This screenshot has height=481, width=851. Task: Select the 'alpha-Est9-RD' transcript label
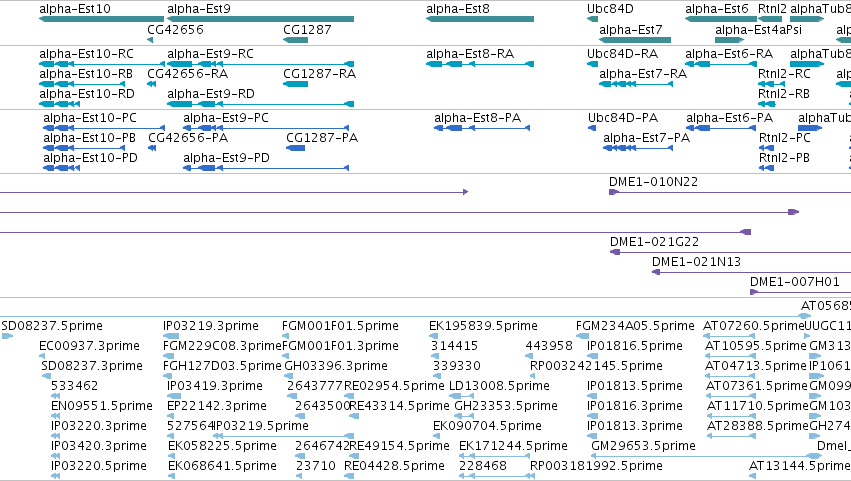[211, 94]
